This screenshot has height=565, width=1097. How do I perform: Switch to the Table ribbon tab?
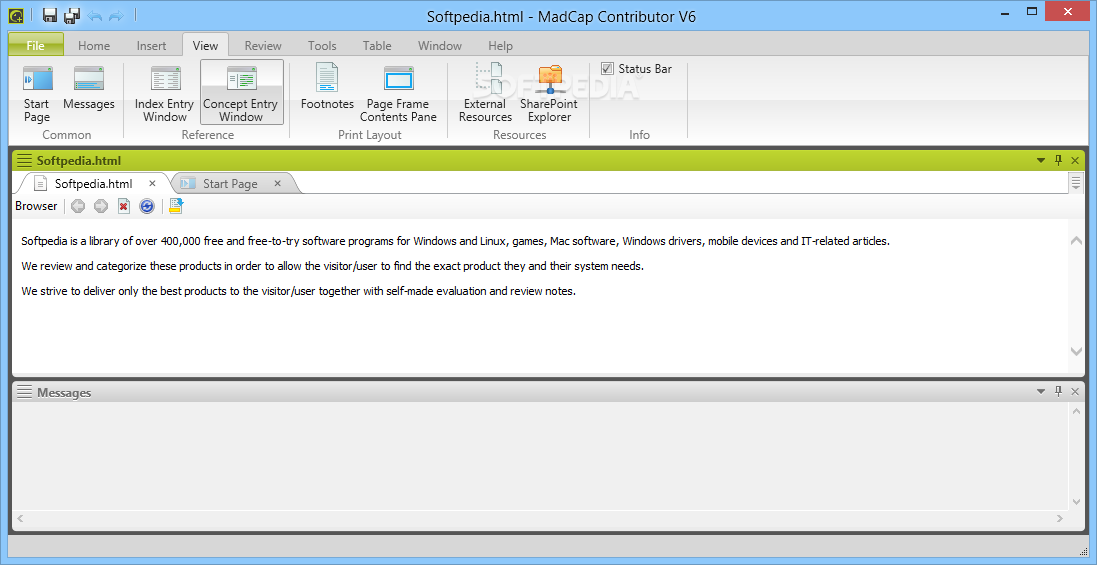[377, 45]
